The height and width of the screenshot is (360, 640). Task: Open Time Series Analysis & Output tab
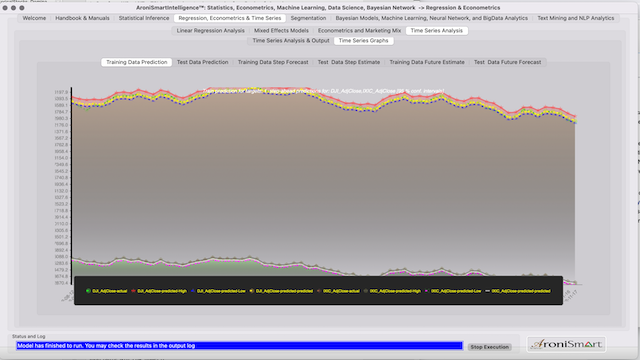pos(291,40)
